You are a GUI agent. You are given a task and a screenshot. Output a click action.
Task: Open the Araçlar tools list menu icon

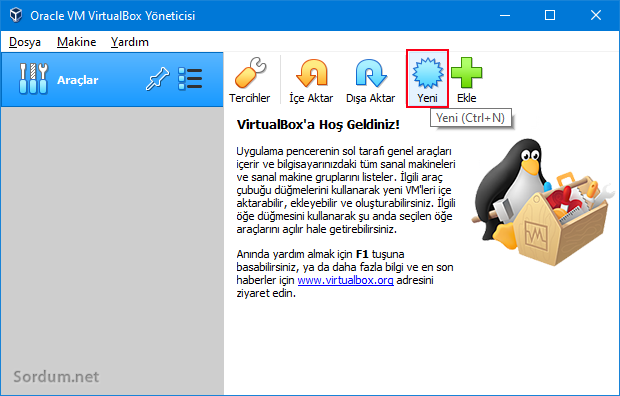[x=190, y=79]
